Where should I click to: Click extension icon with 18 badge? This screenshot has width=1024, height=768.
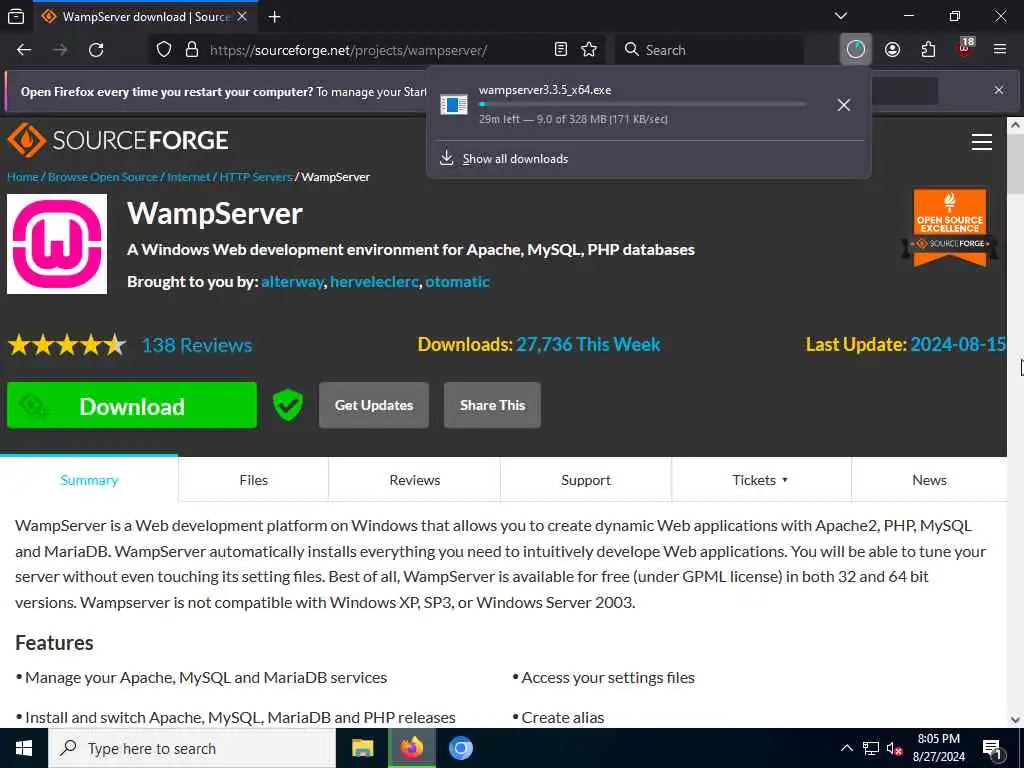tap(965, 48)
